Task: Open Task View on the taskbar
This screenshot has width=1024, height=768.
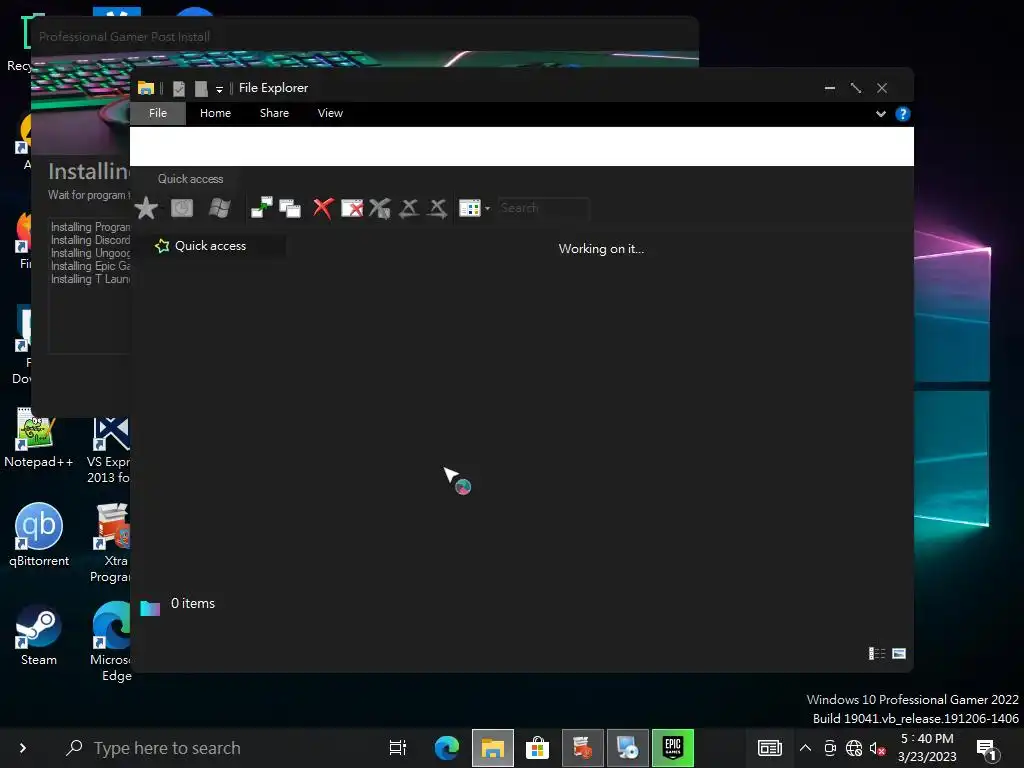Action: [398, 748]
